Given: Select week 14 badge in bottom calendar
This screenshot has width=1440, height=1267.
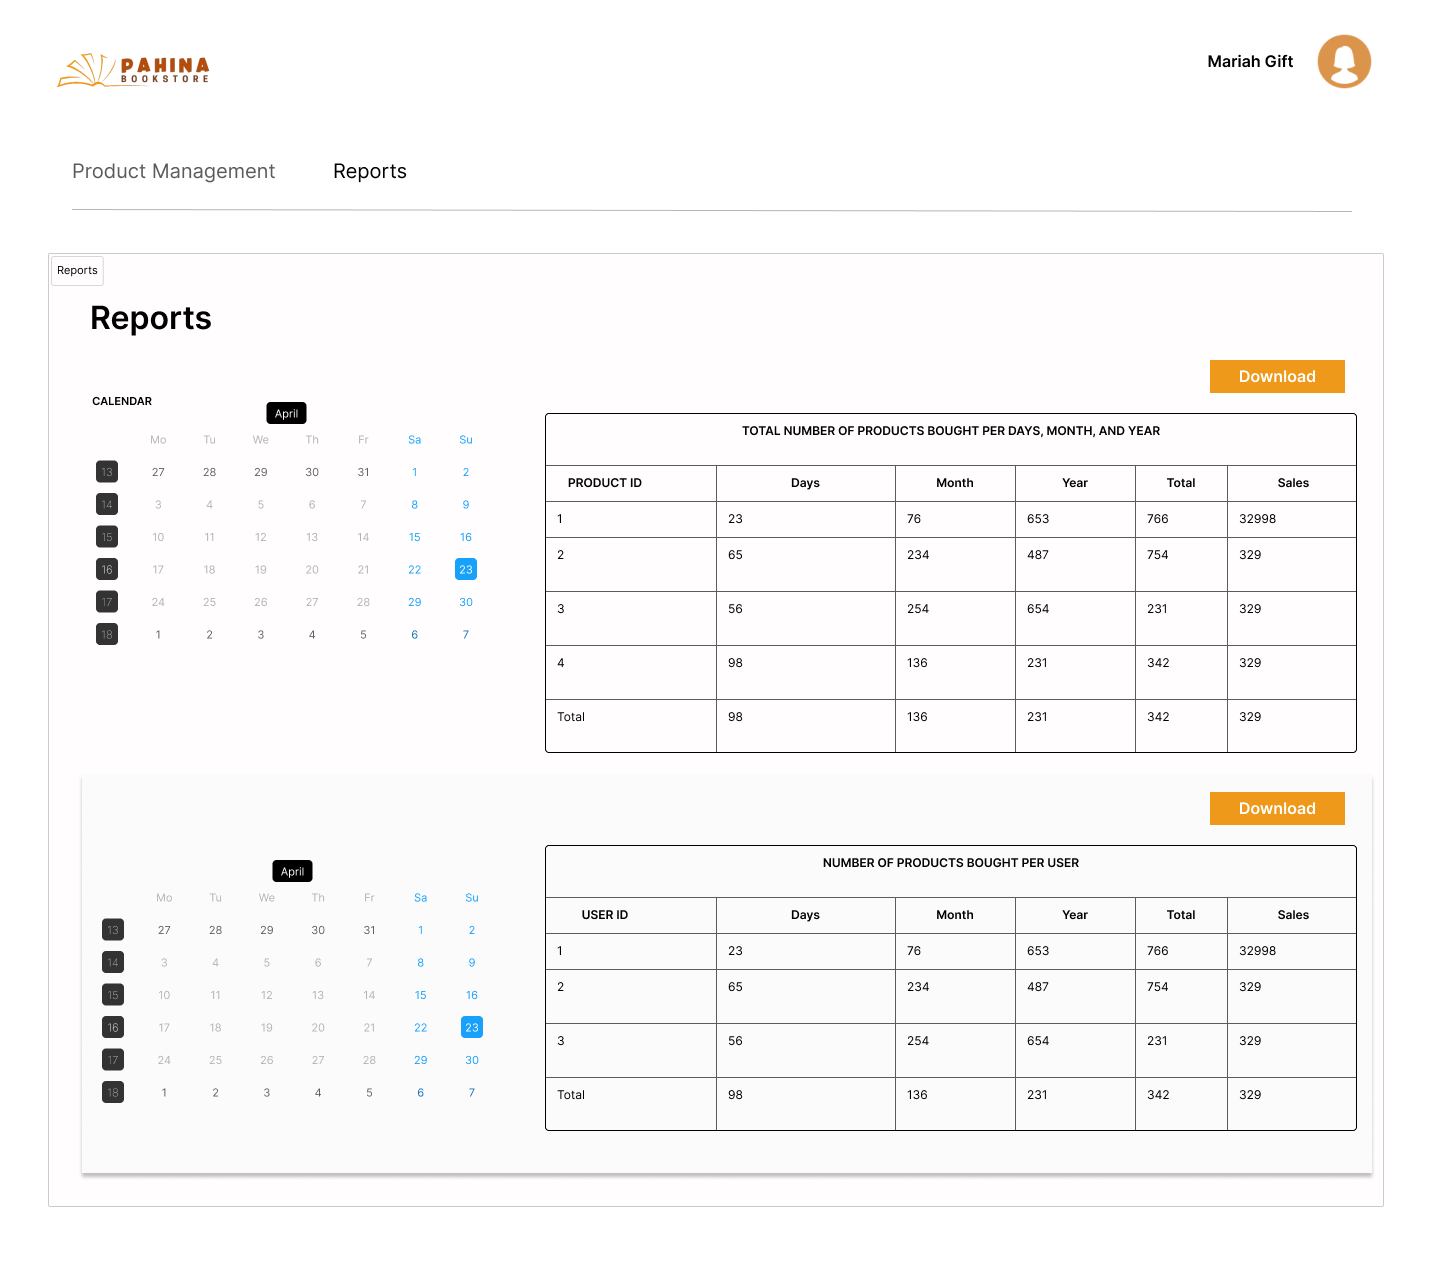Looking at the screenshot, I should [113, 962].
